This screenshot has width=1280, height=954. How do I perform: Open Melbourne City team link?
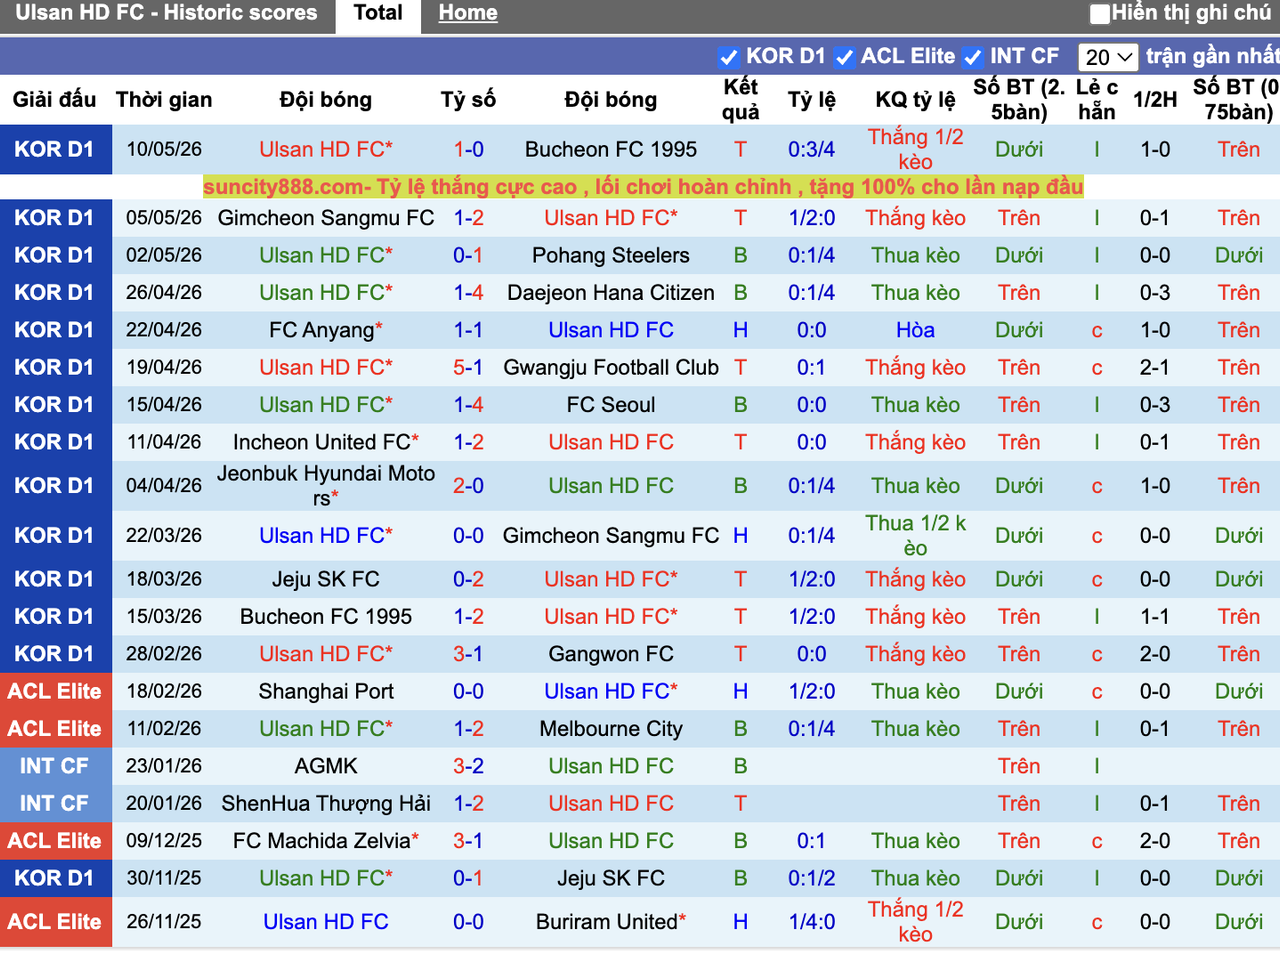coord(611,729)
